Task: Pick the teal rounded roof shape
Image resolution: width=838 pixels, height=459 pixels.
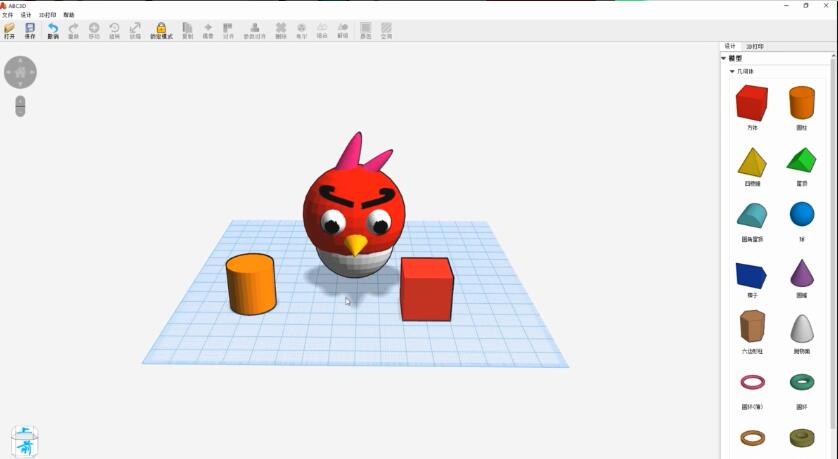Action: click(752, 215)
